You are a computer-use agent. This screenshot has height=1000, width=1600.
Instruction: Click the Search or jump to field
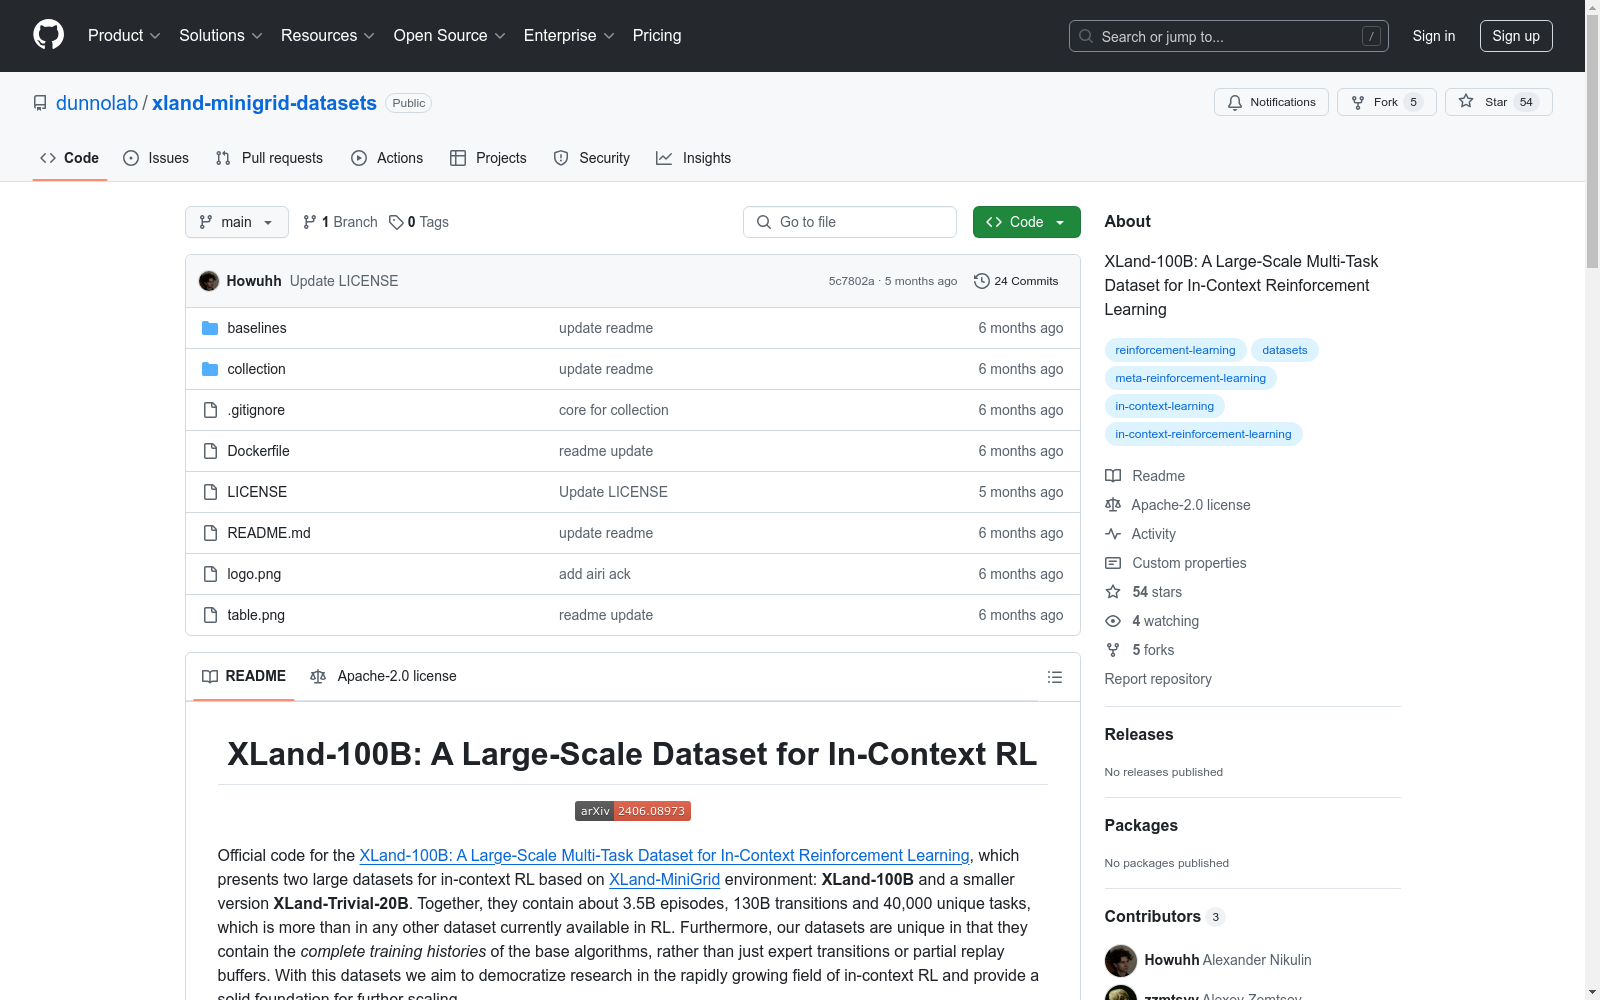pyautogui.click(x=1229, y=36)
